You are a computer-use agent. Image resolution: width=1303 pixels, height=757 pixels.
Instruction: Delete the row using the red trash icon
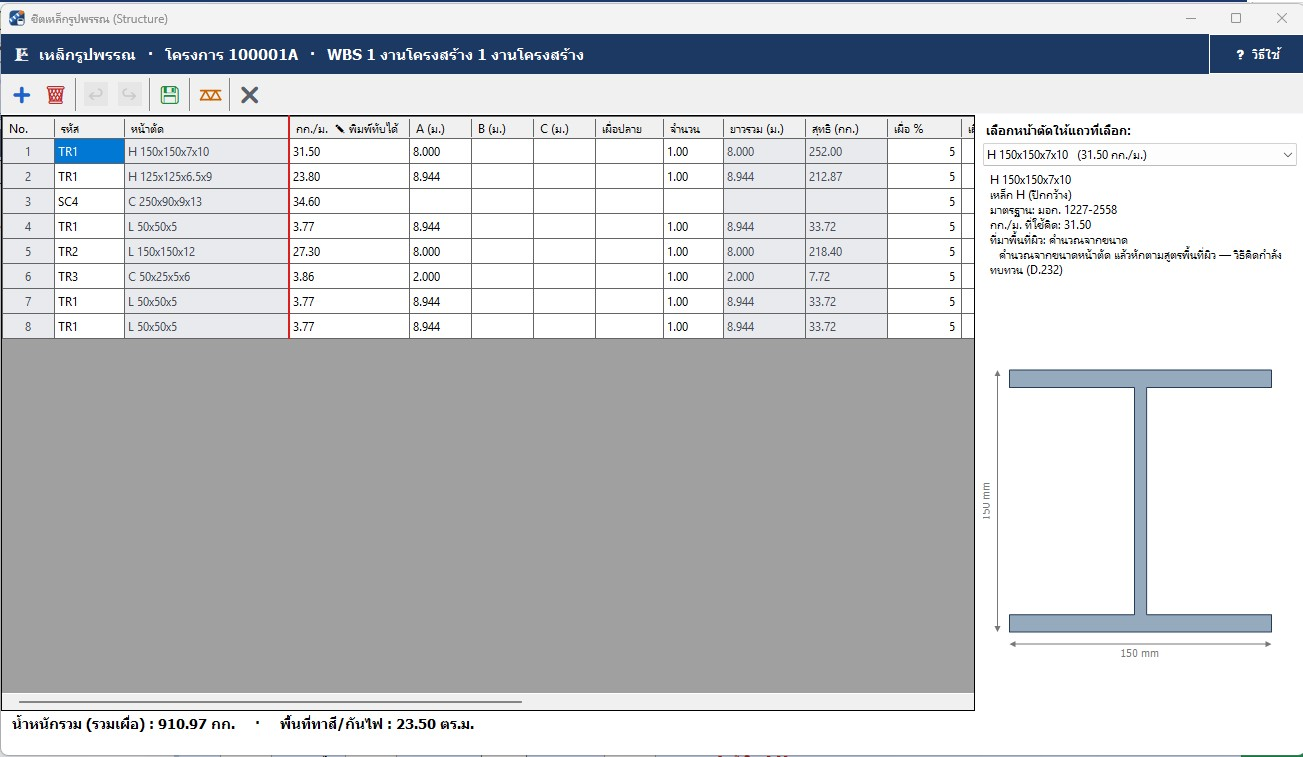click(56, 95)
